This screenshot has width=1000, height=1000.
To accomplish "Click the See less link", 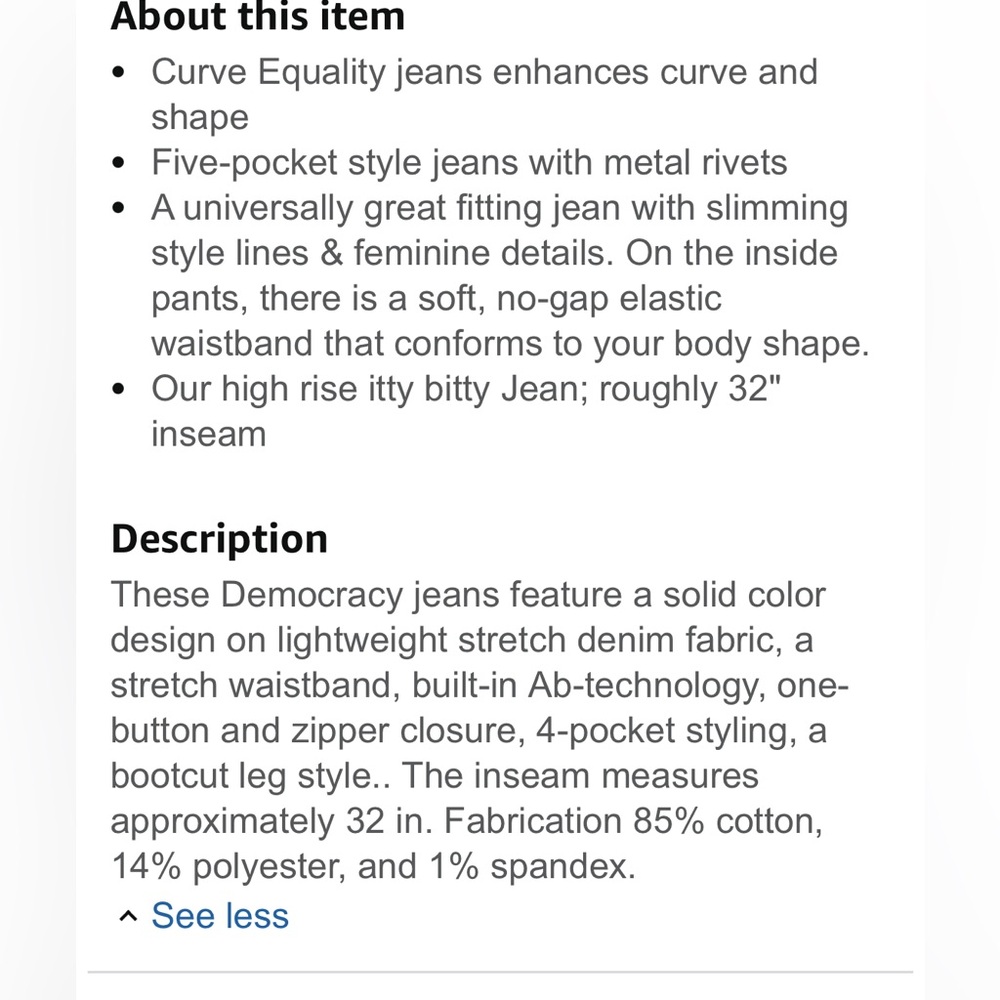I will click(219, 916).
